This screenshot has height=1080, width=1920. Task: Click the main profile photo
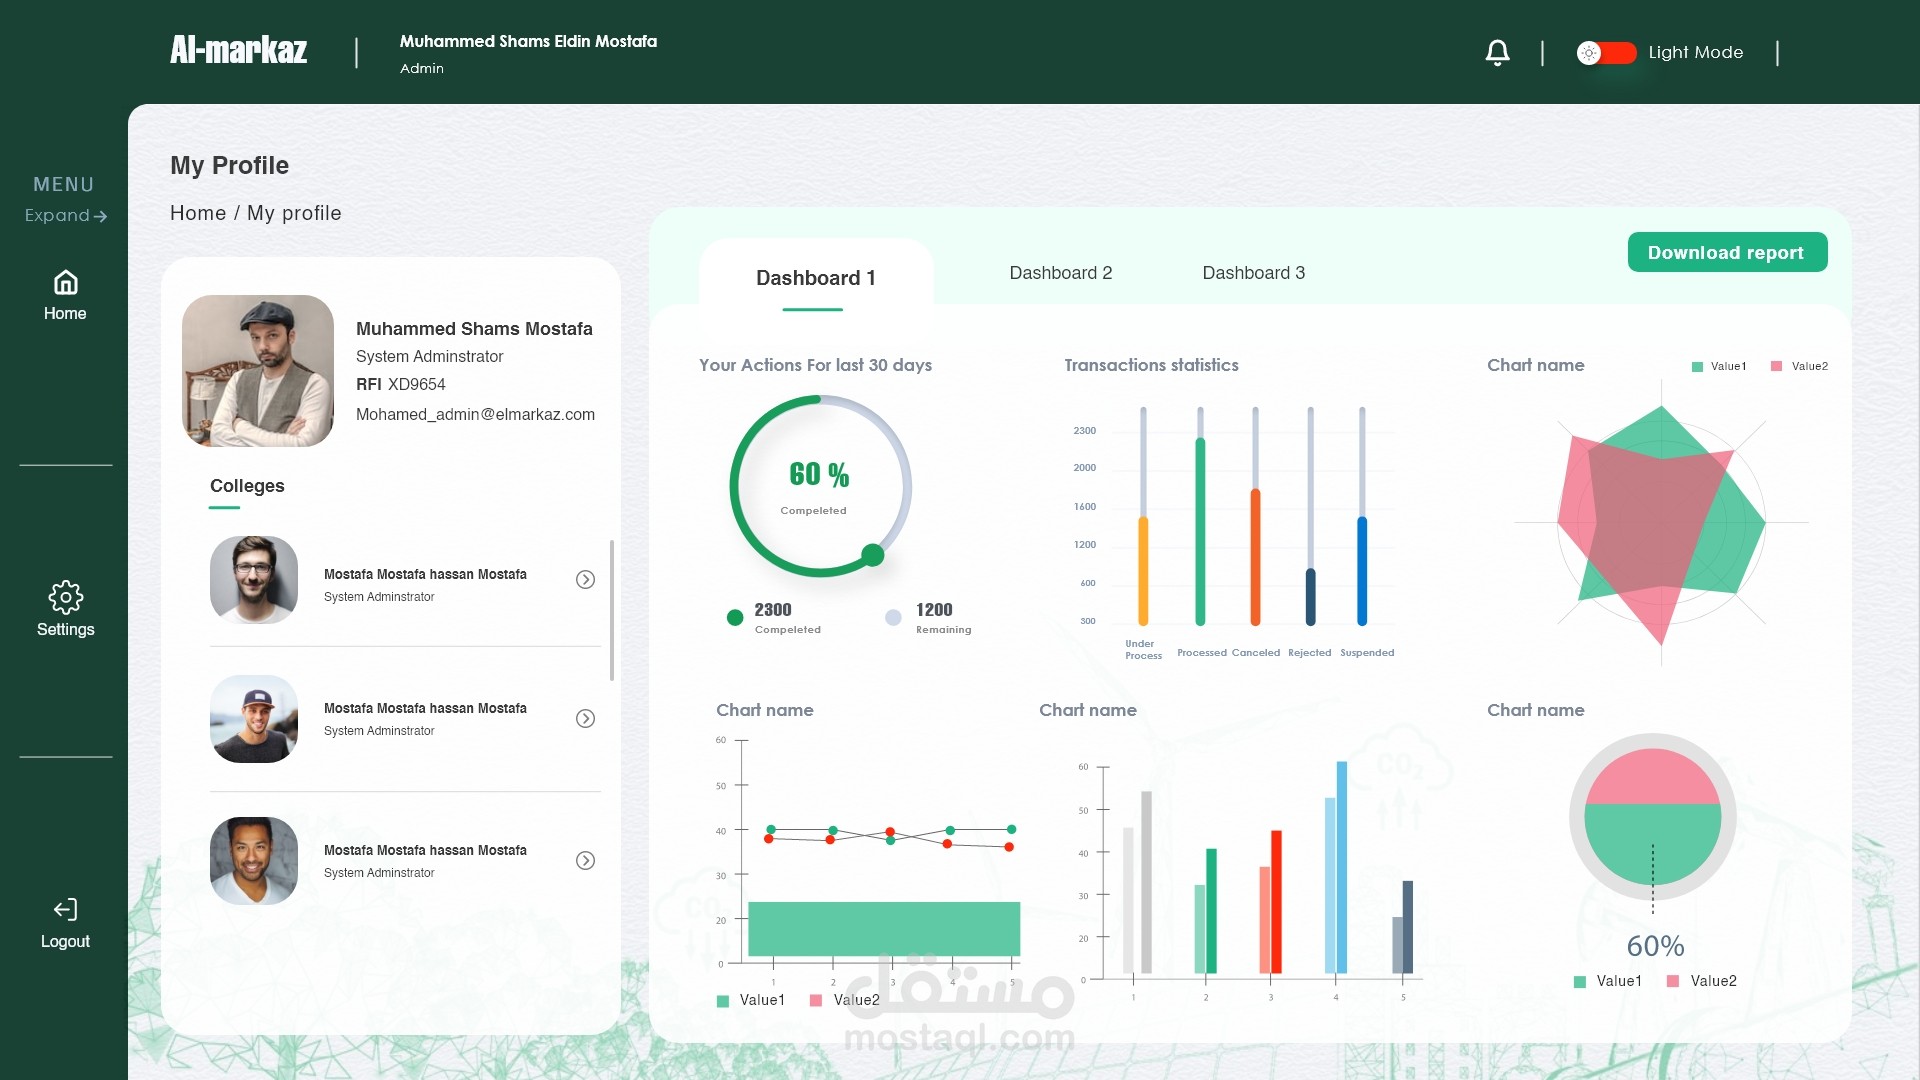(x=258, y=370)
